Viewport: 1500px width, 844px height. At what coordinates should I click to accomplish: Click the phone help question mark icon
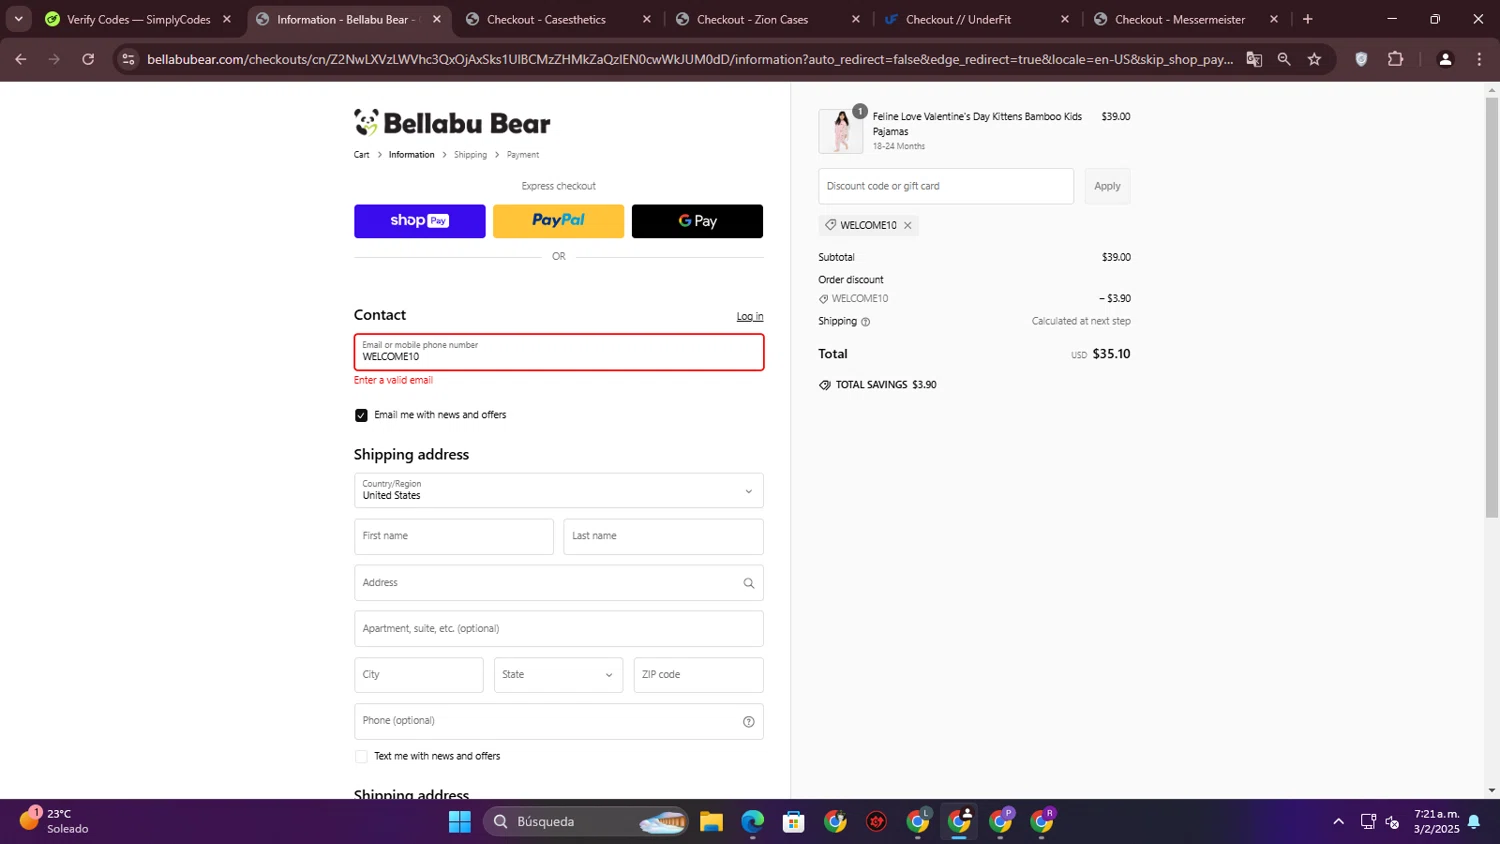[748, 722]
